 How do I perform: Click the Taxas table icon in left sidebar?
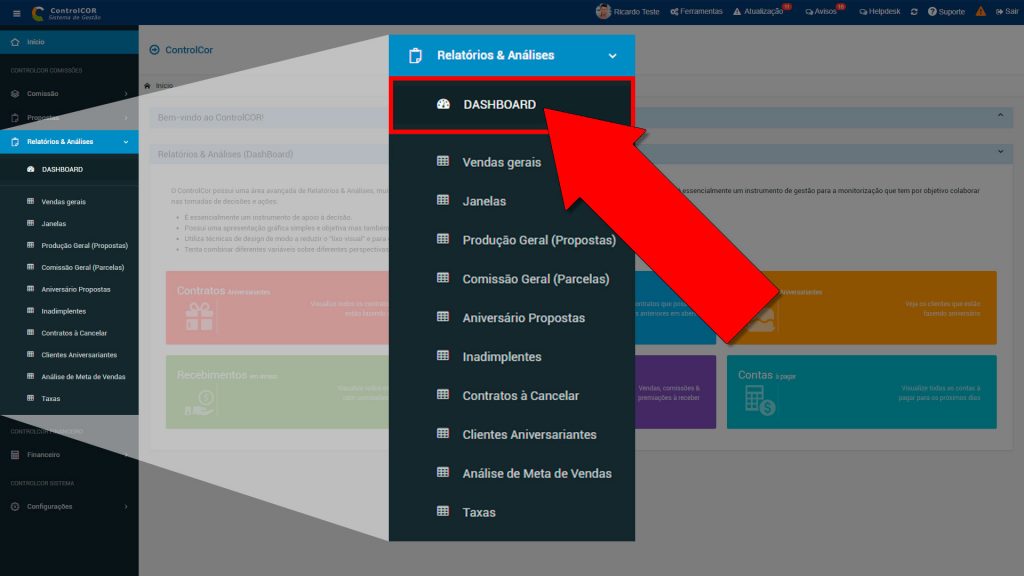pyautogui.click(x=30, y=397)
